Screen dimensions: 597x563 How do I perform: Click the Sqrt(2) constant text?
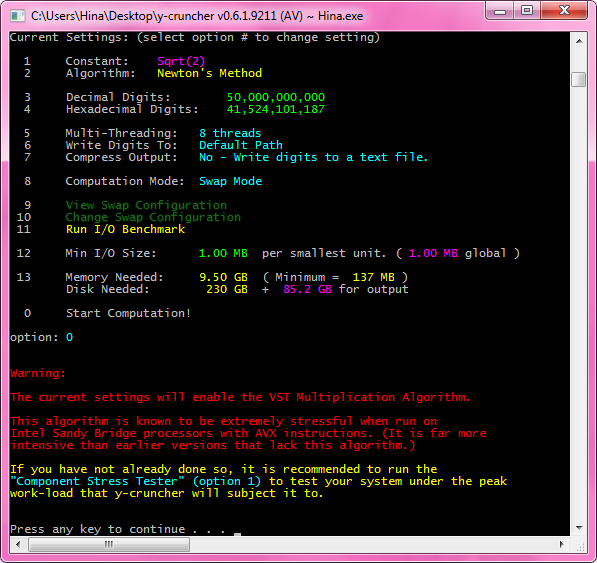tap(181, 61)
